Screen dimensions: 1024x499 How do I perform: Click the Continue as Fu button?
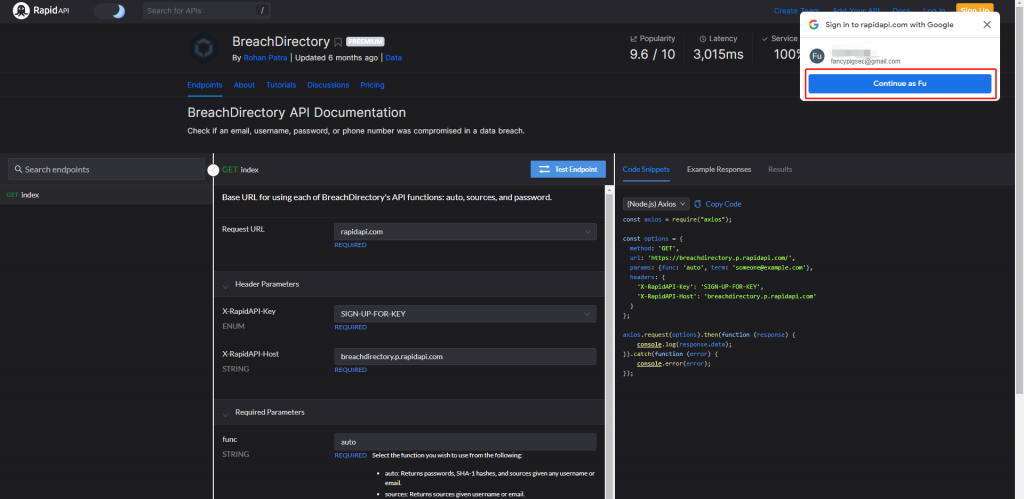899,85
